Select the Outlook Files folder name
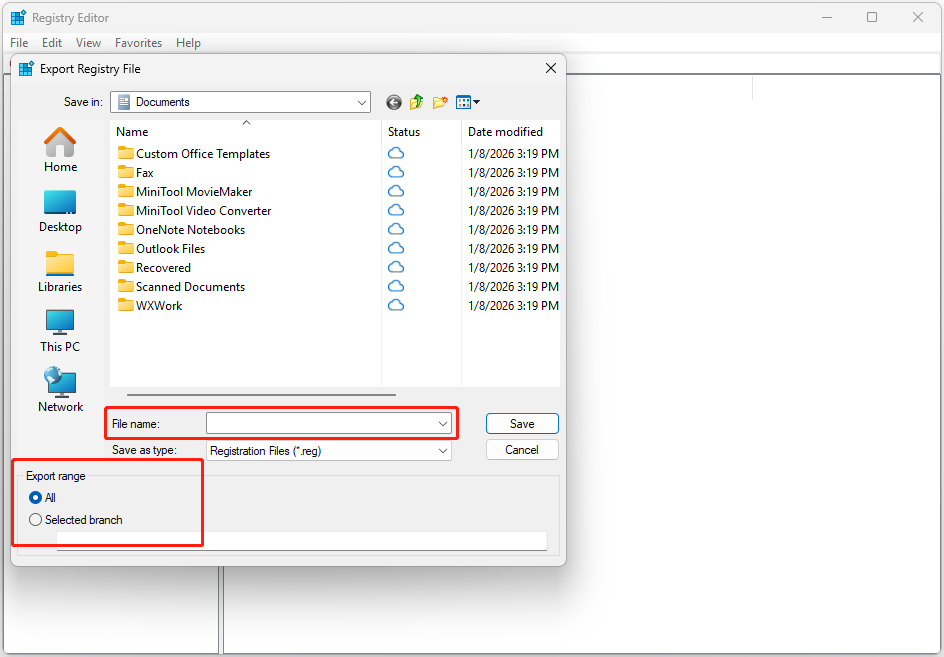Viewport: 944px width, 657px height. pos(170,249)
